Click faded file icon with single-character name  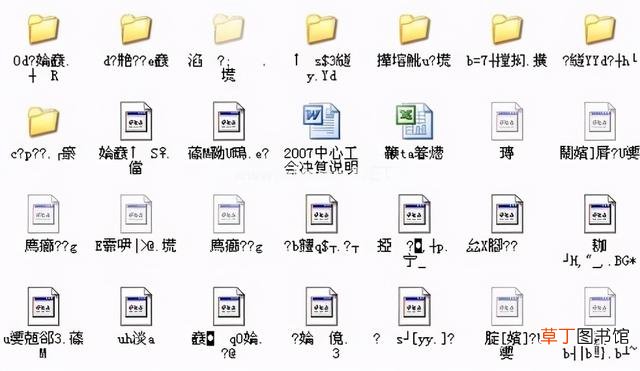tap(507, 121)
